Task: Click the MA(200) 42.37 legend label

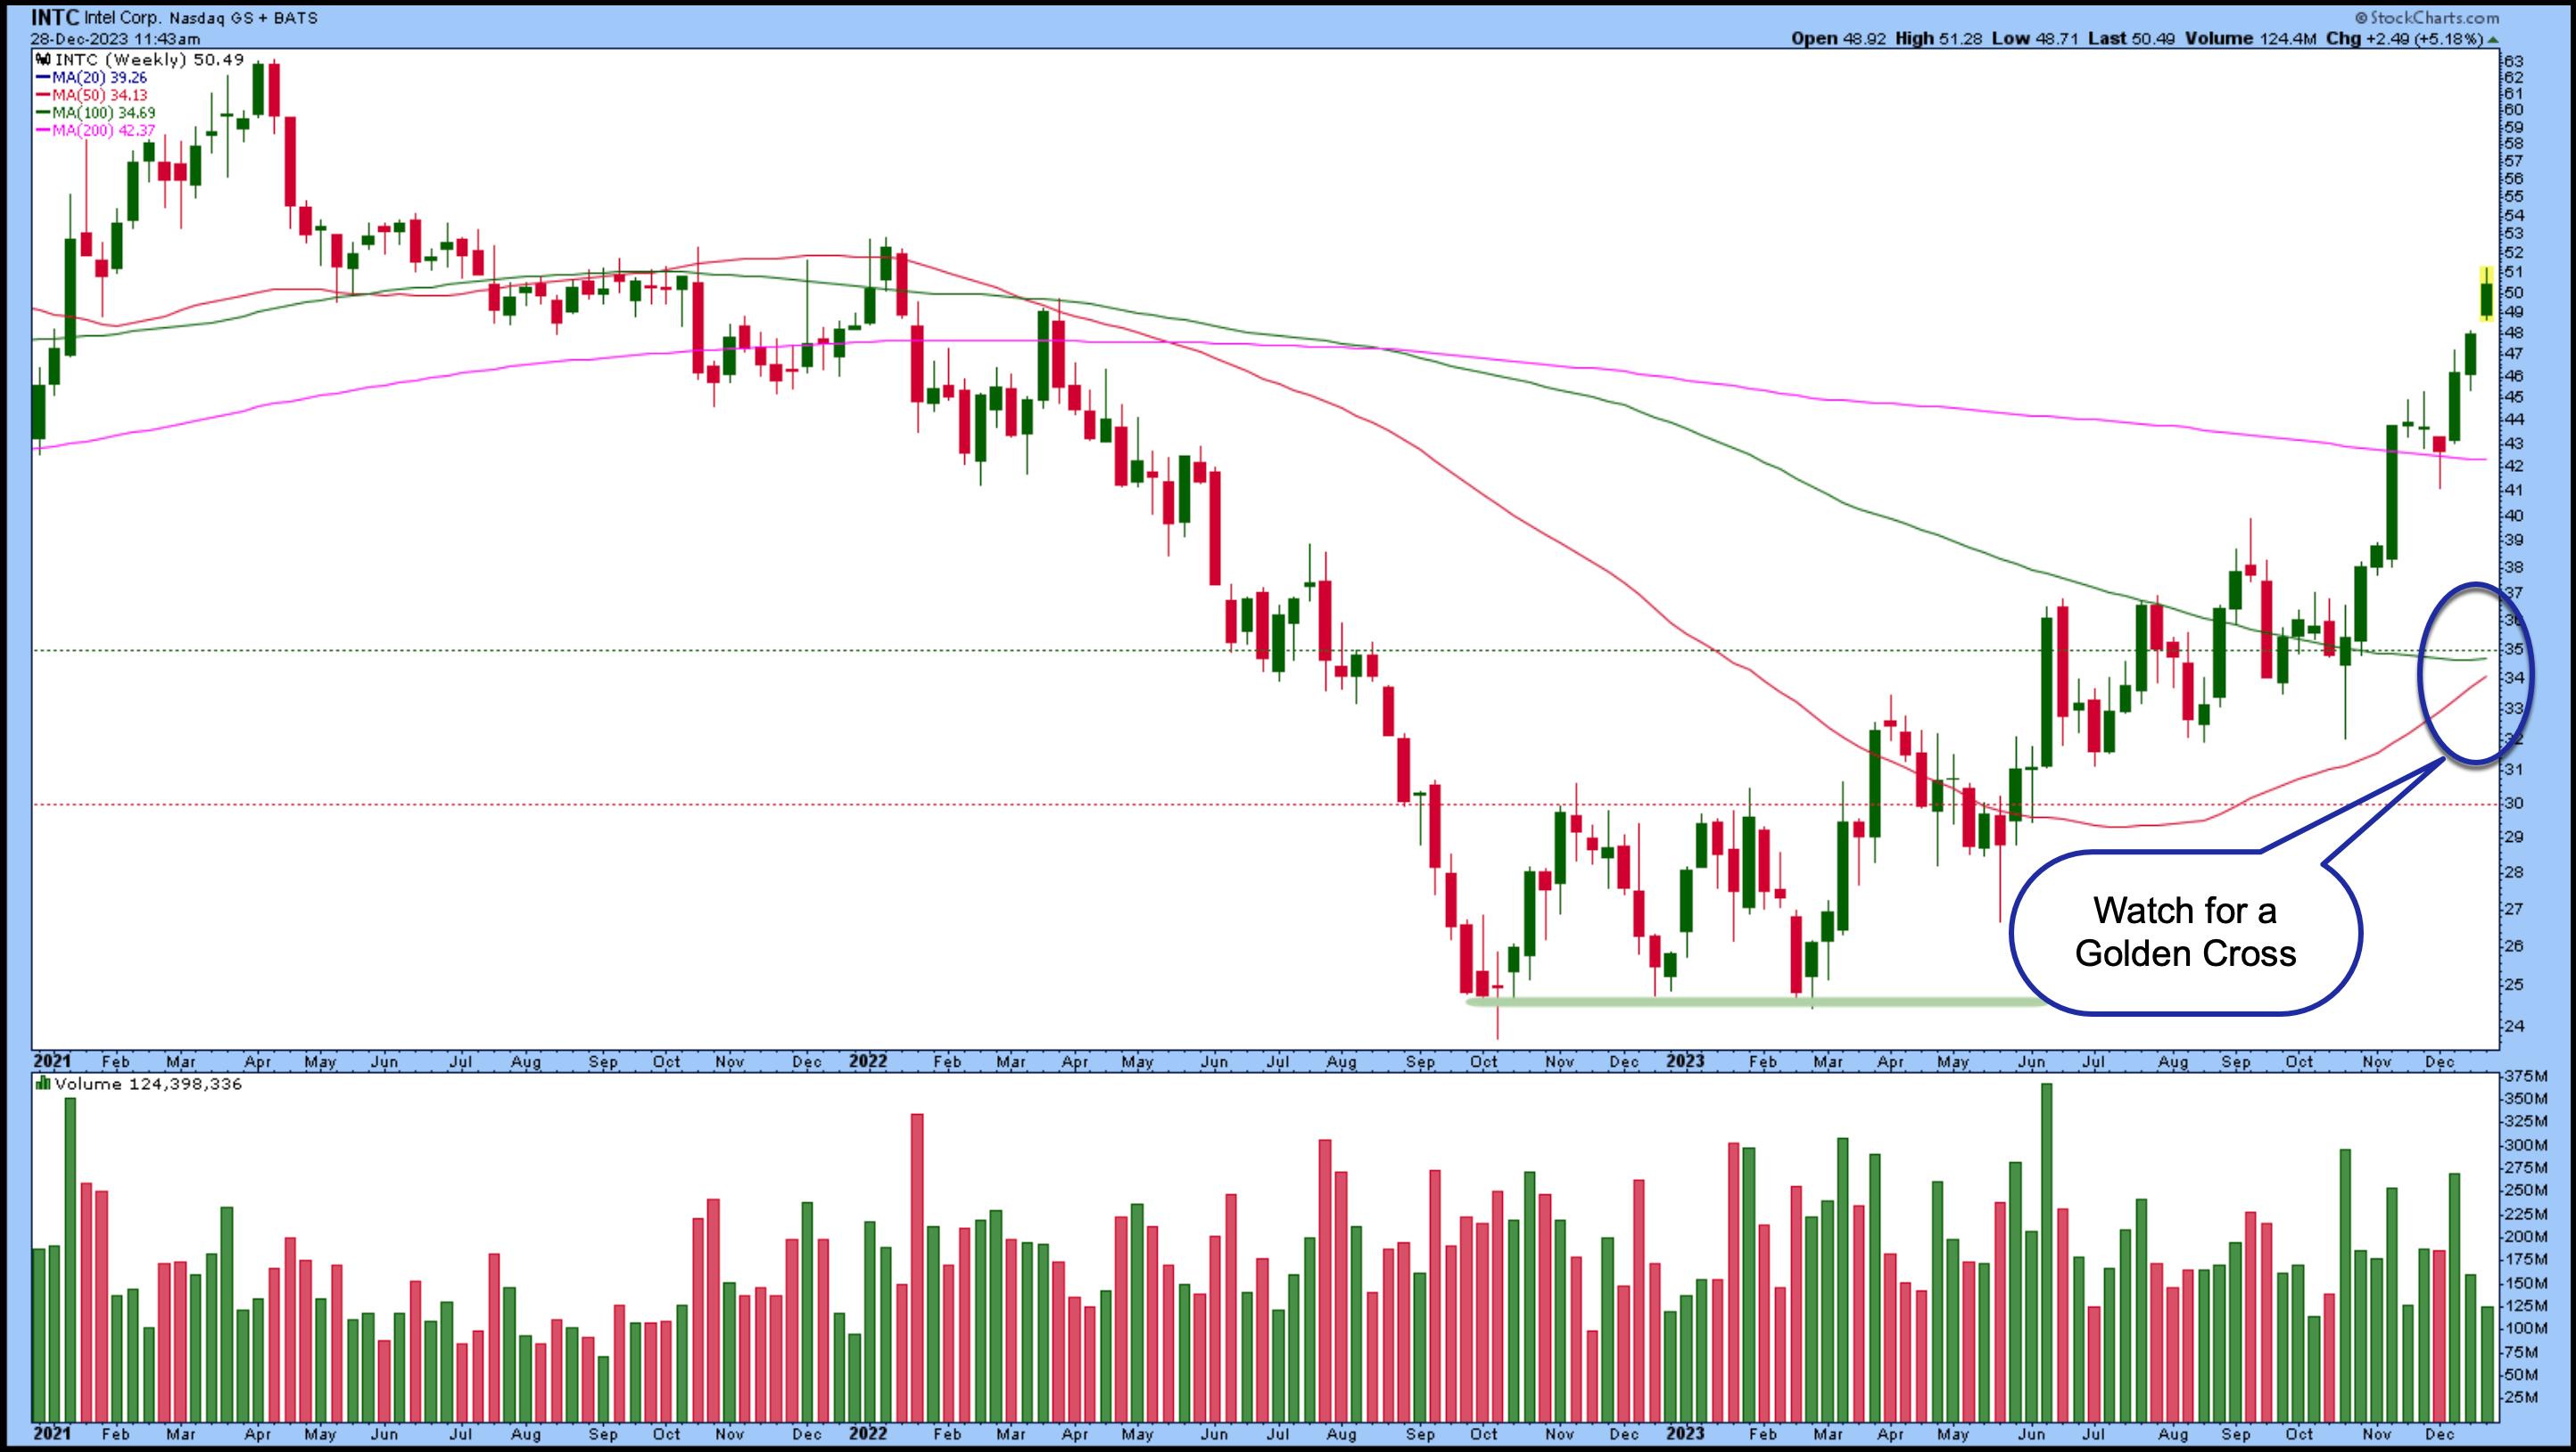Action: pos(103,131)
